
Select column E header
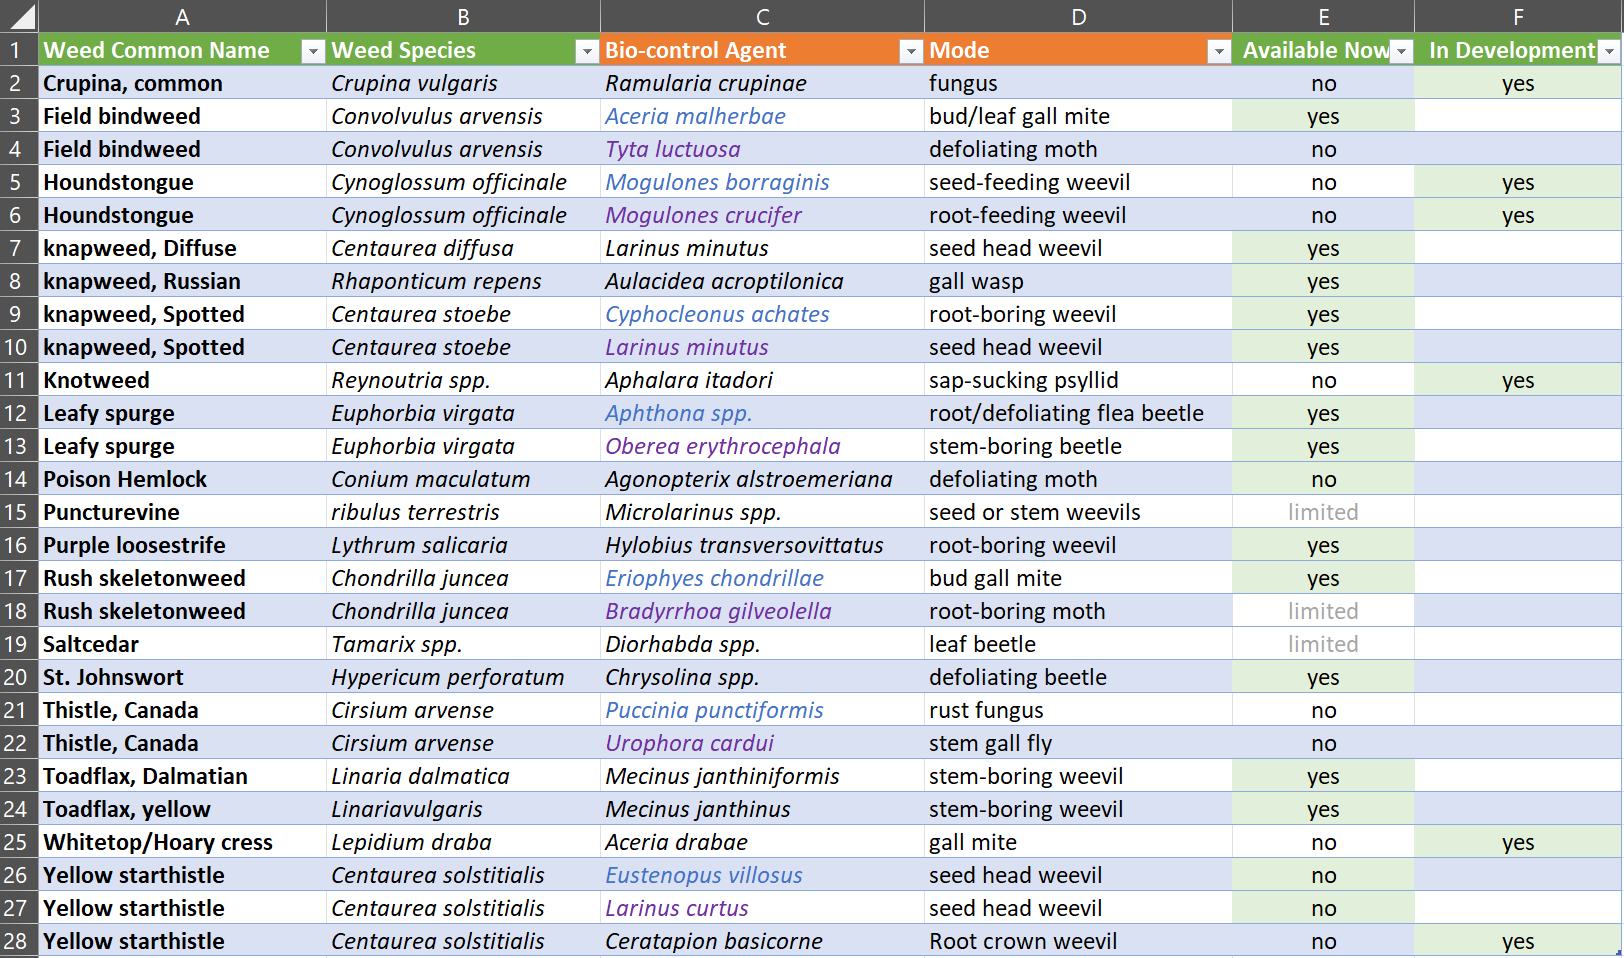[1323, 16]
